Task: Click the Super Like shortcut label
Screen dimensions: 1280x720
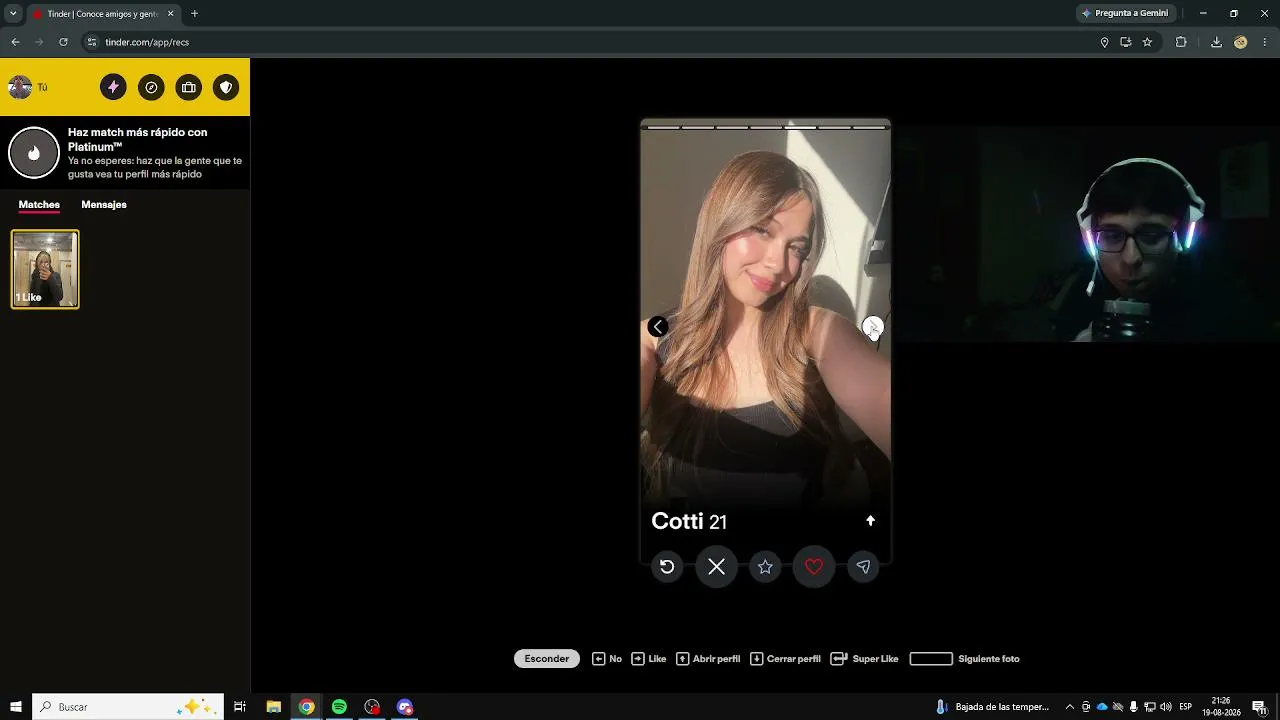Action: pos(875,659)
